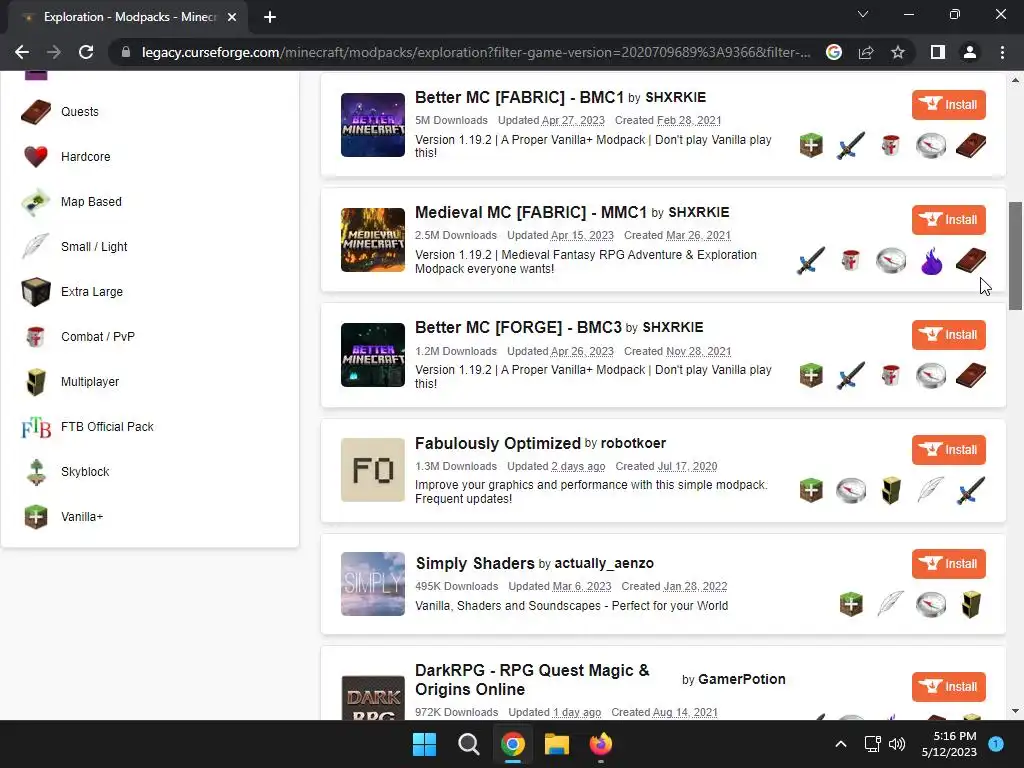Click the shield icon on Better MC FORGE
This screenshot has width=1024, height=768.
click(891, 376)
